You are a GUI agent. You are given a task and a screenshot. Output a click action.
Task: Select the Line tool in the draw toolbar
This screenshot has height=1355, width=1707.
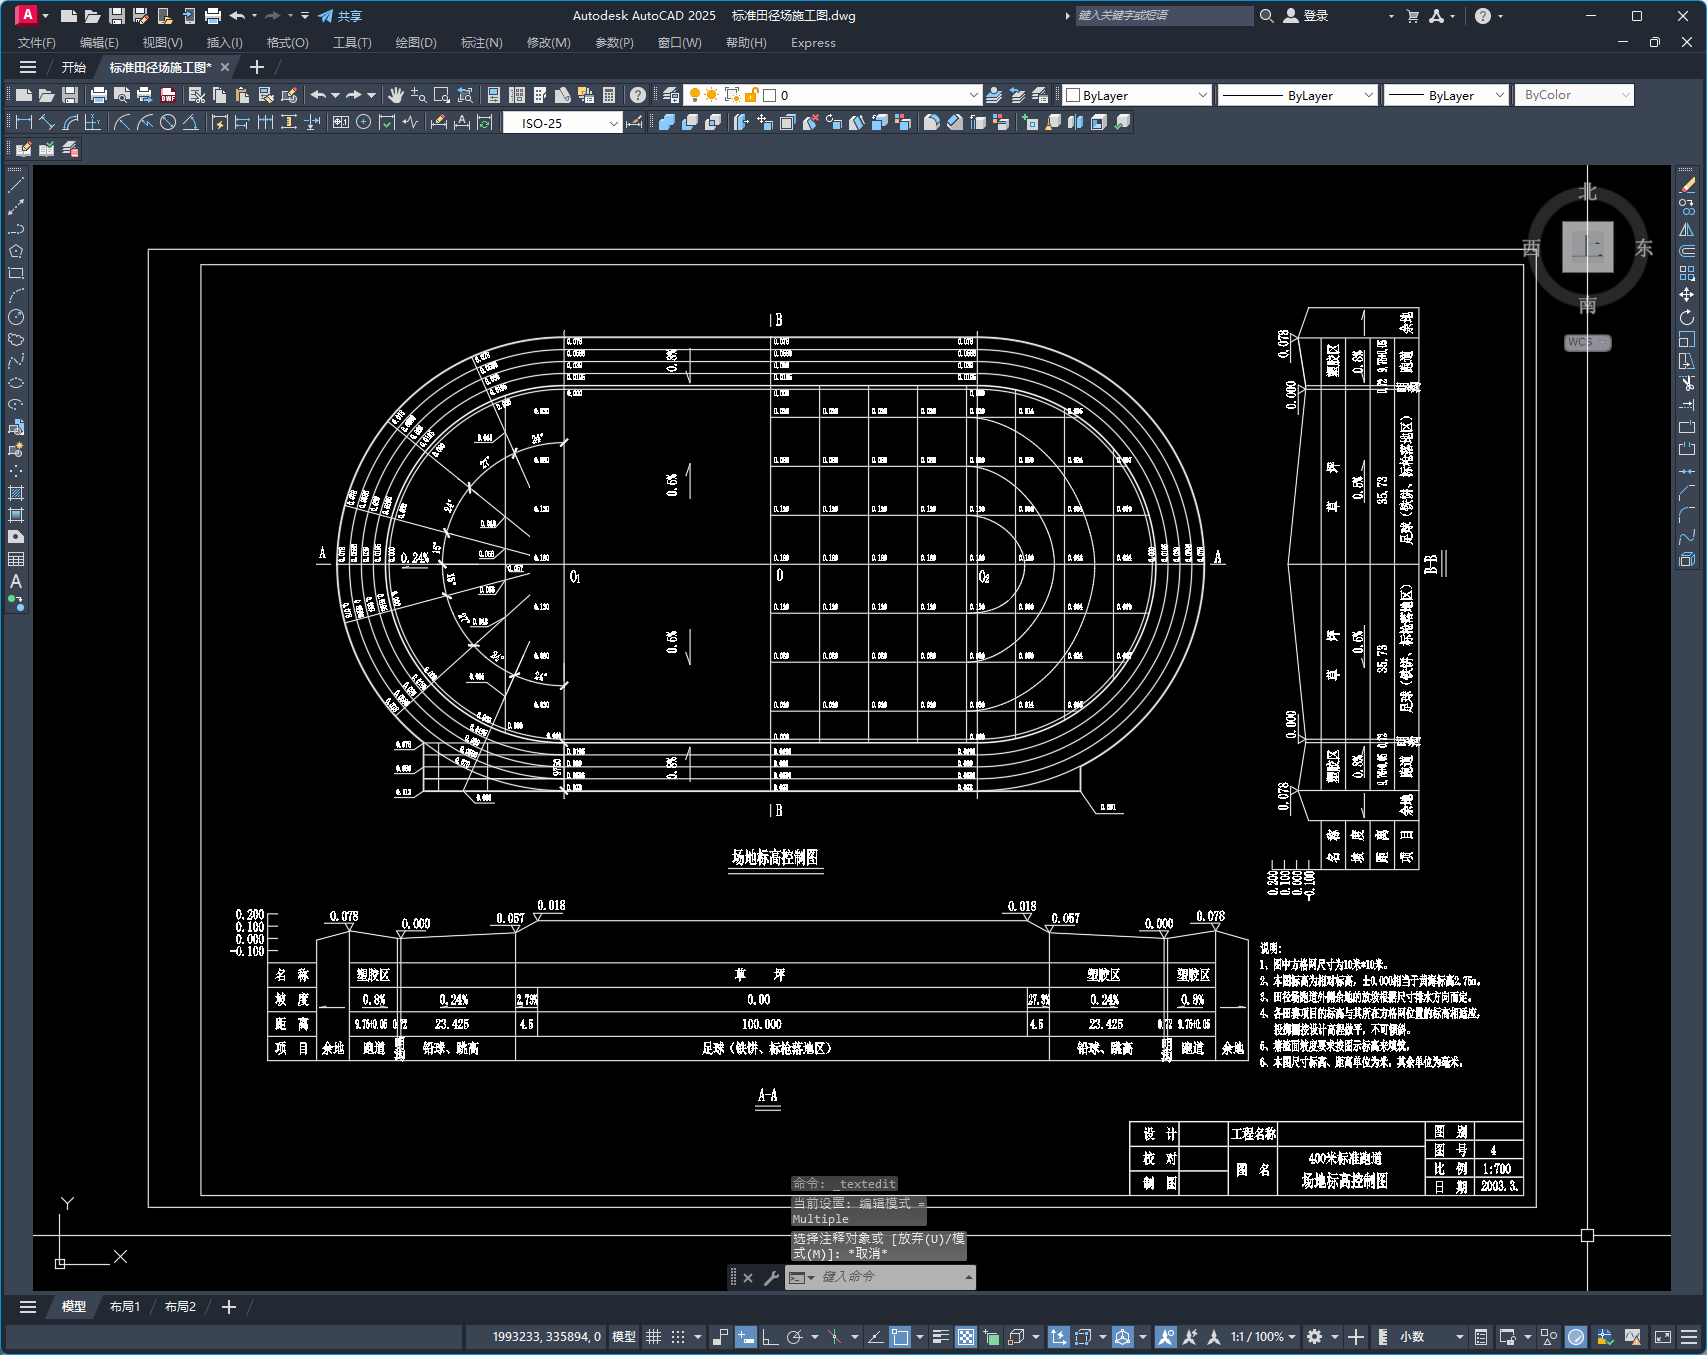coord(16,185)
